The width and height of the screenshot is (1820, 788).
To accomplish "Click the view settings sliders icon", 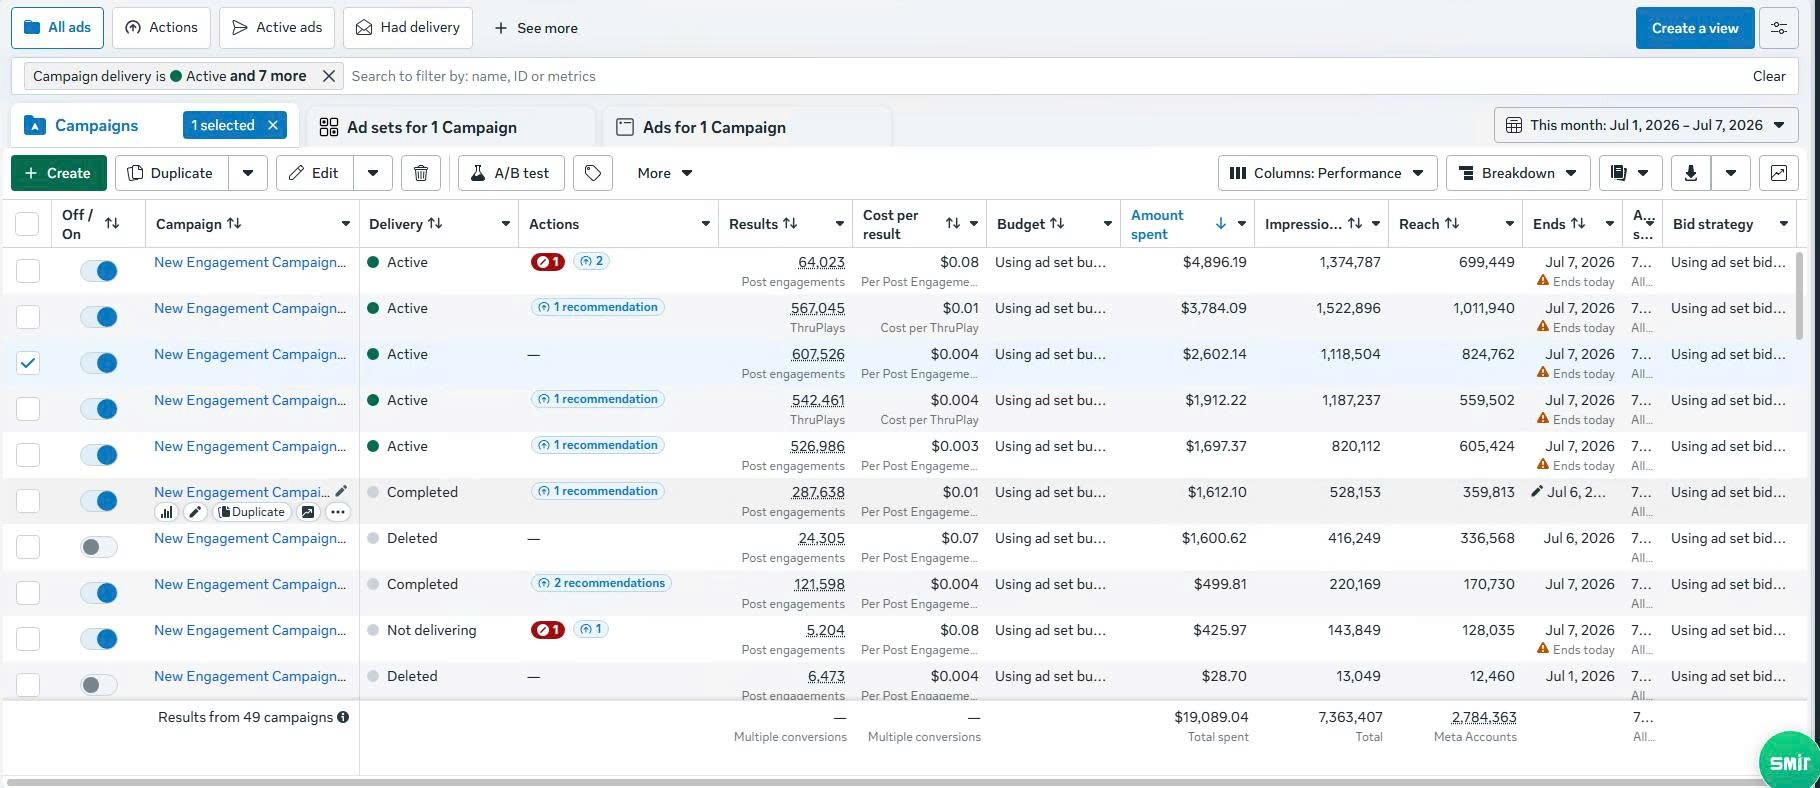I will 1778,28.
